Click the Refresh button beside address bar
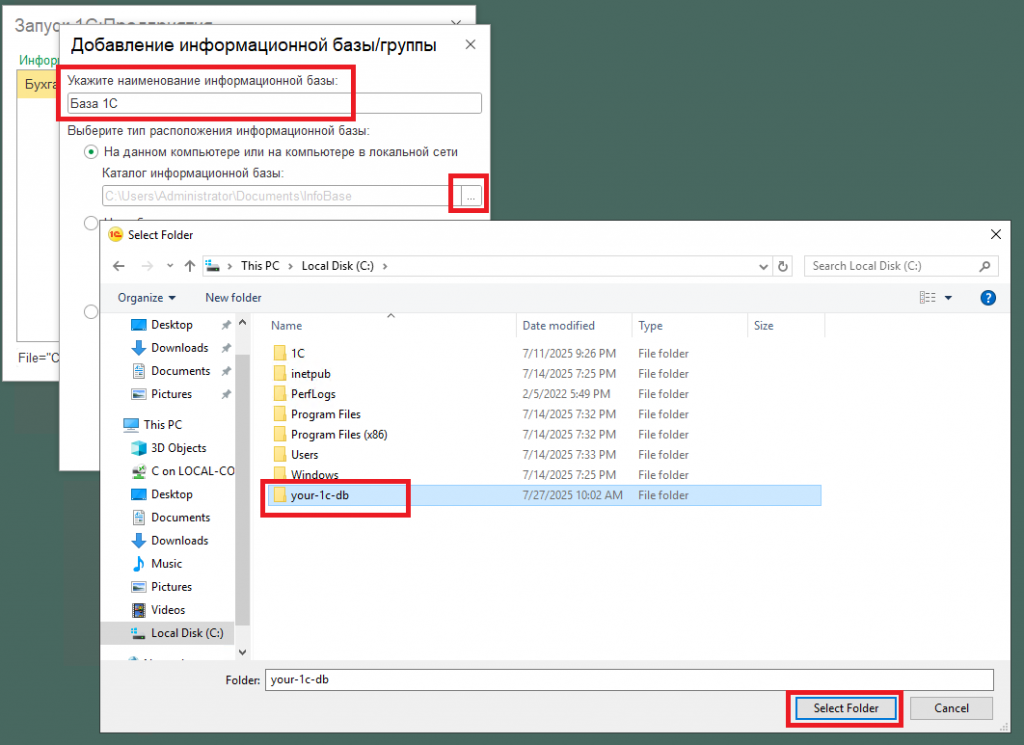This screenshot has height=745, width=1024. [x=782, y=266]
